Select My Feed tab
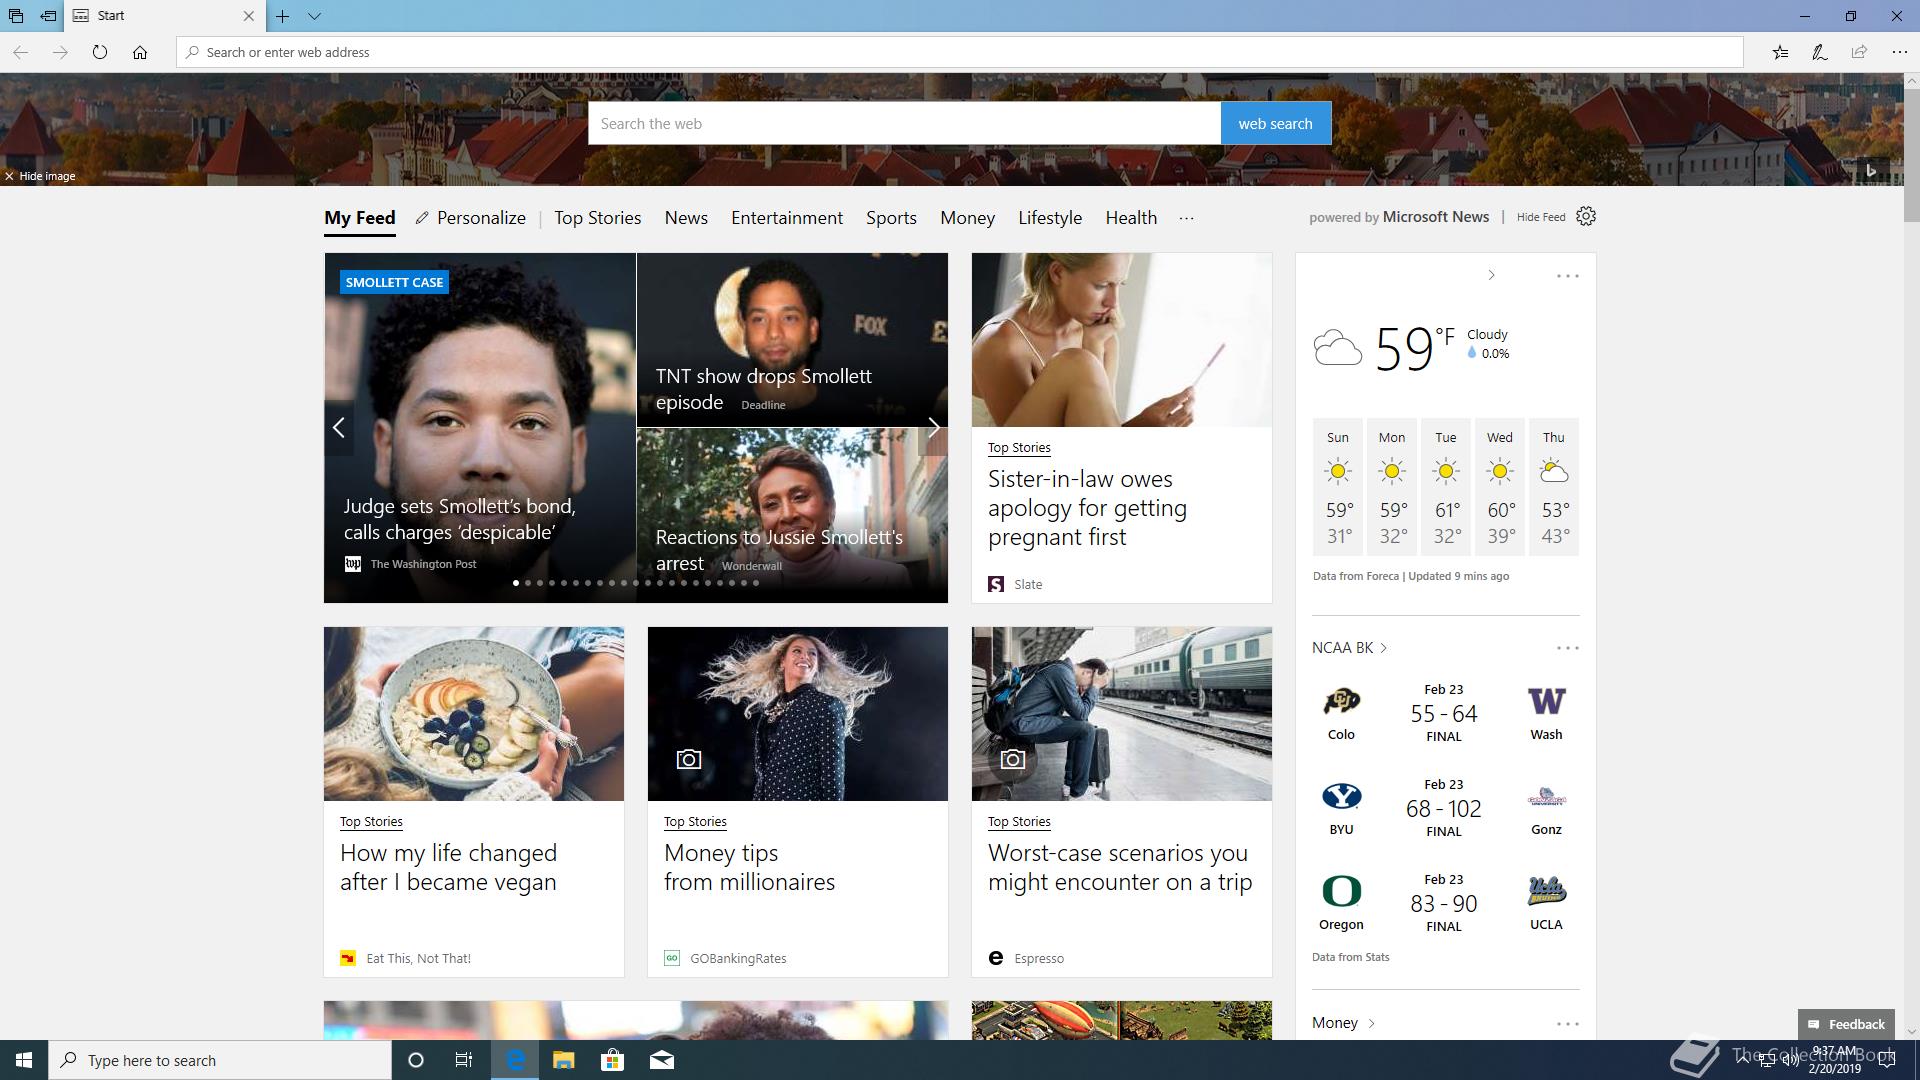This screenshot has width=1920, height=1080. [360, 218]
